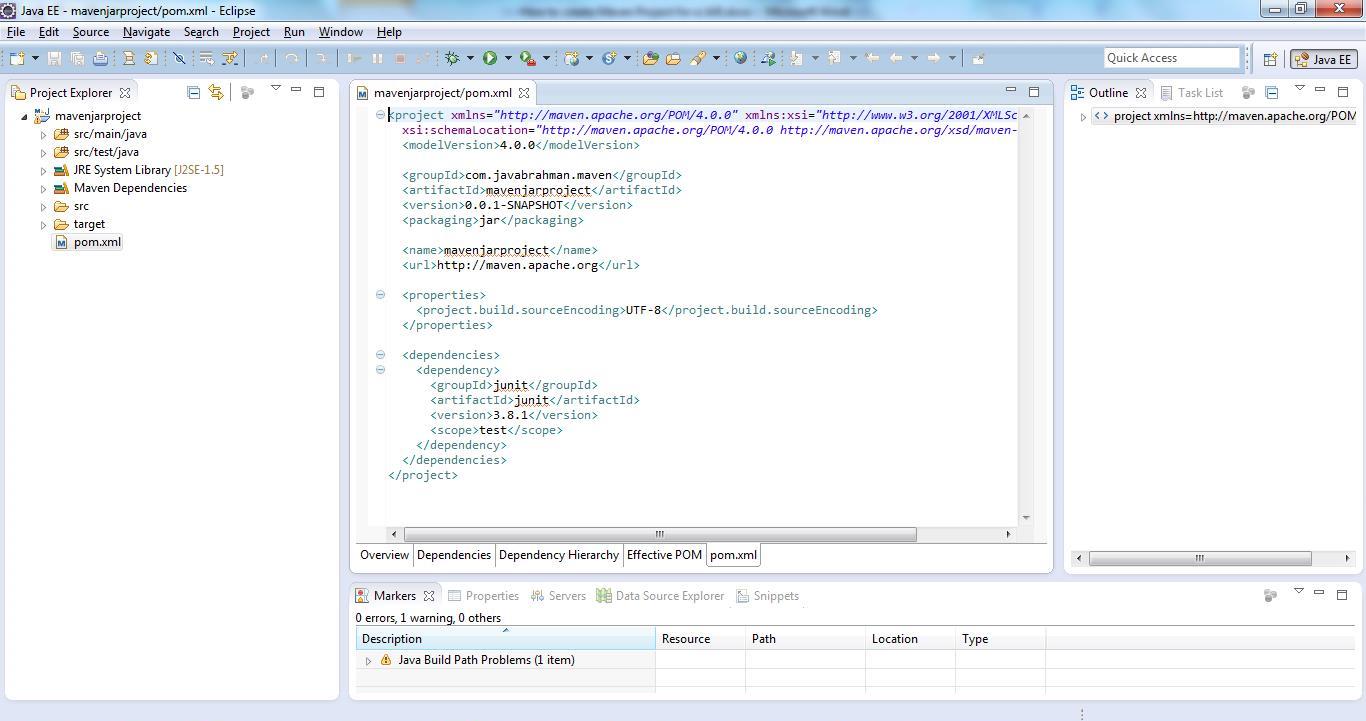Switch to the Dependency Hierarchy tab
The height and width of the screenshot is (721, 1366).
[x=558, y=555]
